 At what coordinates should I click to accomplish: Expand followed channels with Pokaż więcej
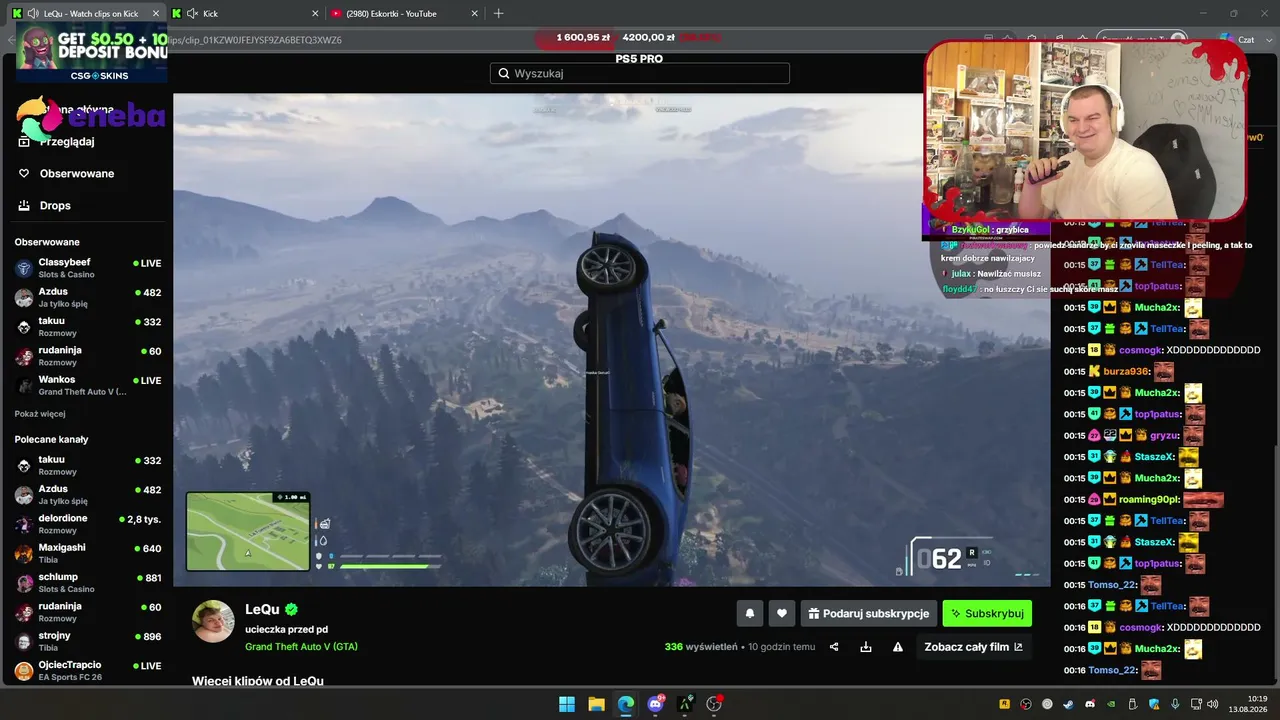point(40,414)
